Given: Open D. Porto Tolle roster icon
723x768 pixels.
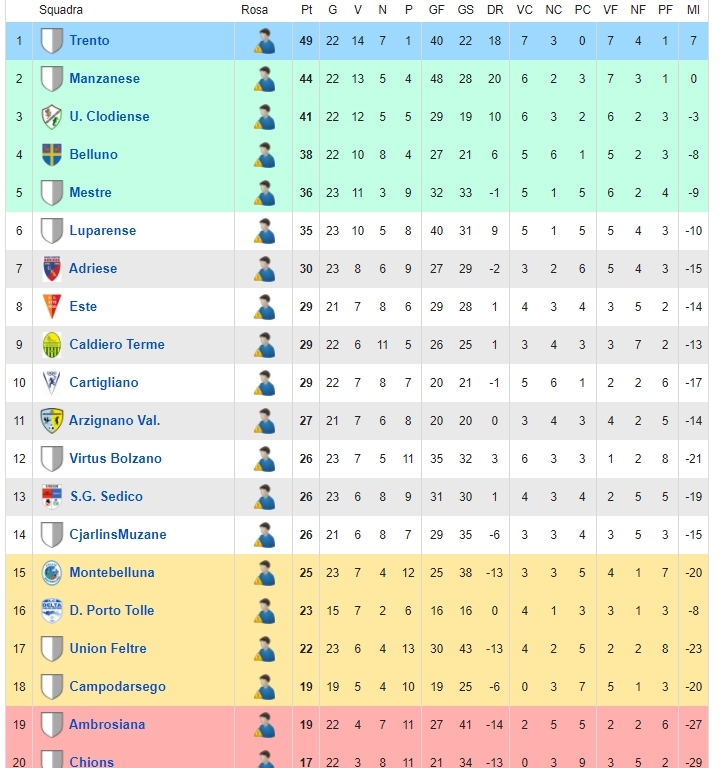Looking at the screenshot, I should pyautogui.click(x=265, y=611).
